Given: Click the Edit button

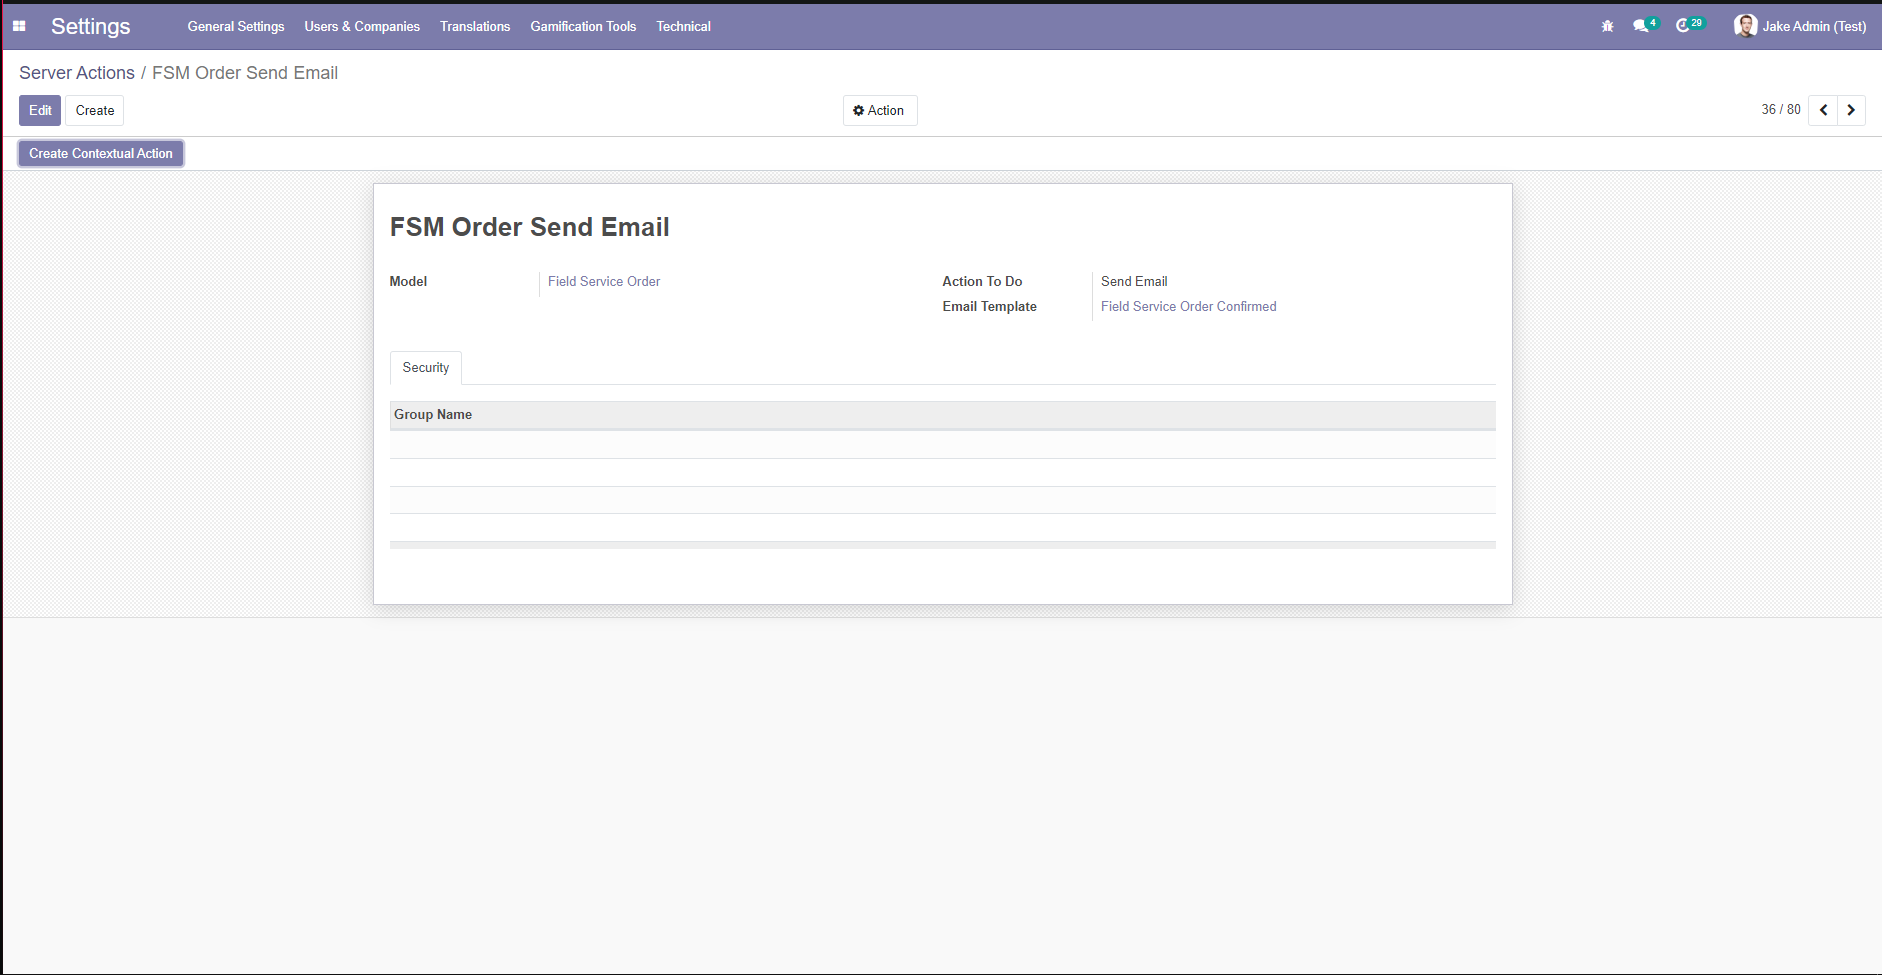Looking at the screenshot, I should click(40, 110).
